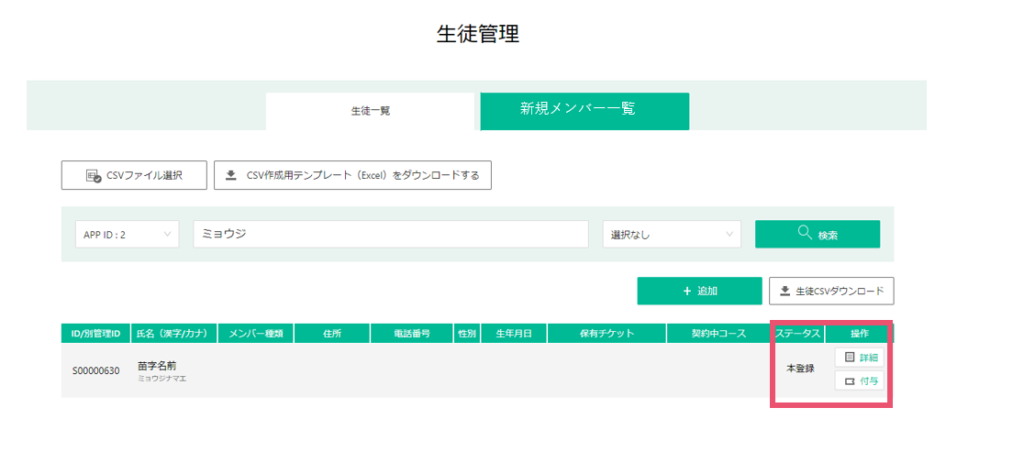Open the 生徒一覧 tab

(x=370, y=111)
